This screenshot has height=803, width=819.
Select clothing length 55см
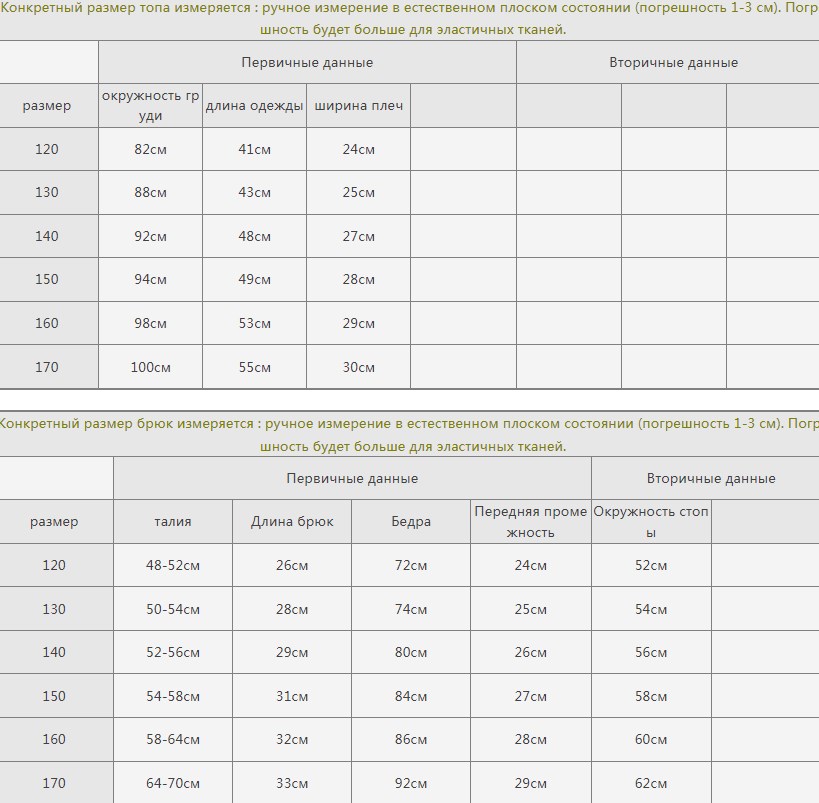tap(254, 367)
